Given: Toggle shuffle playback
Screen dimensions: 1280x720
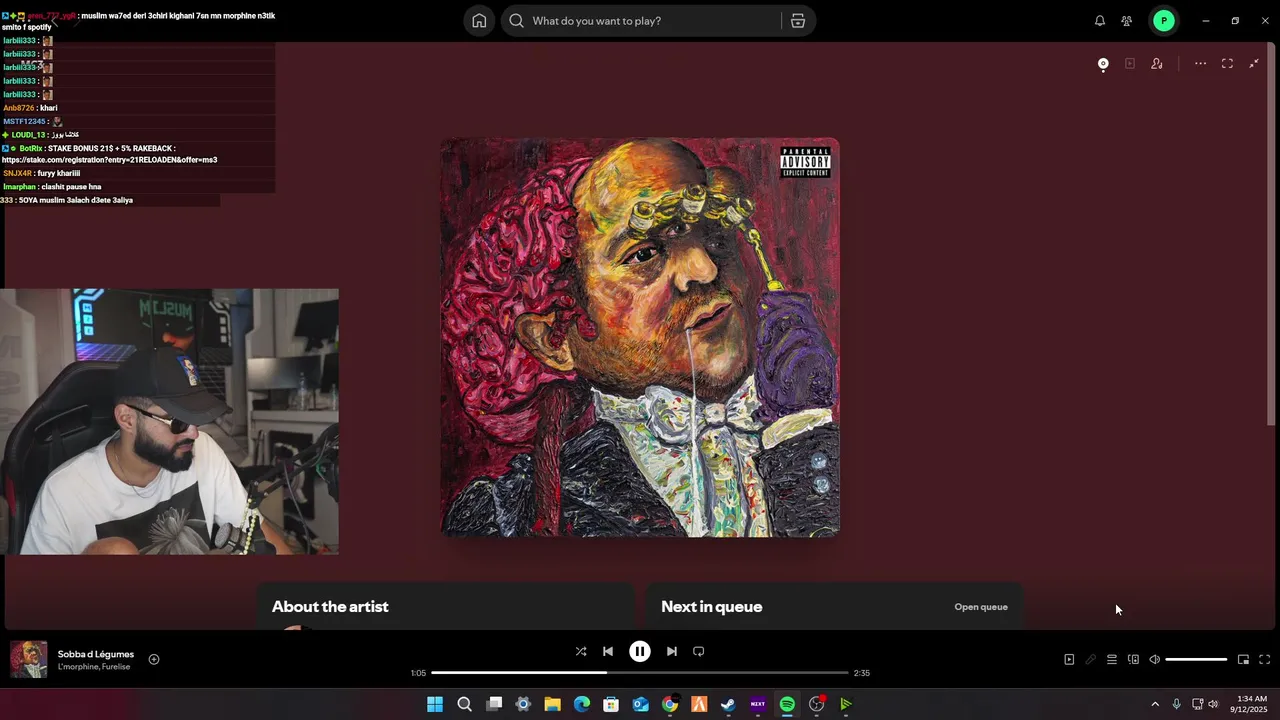Looking at the screenshot, I should tap(581, 651).
